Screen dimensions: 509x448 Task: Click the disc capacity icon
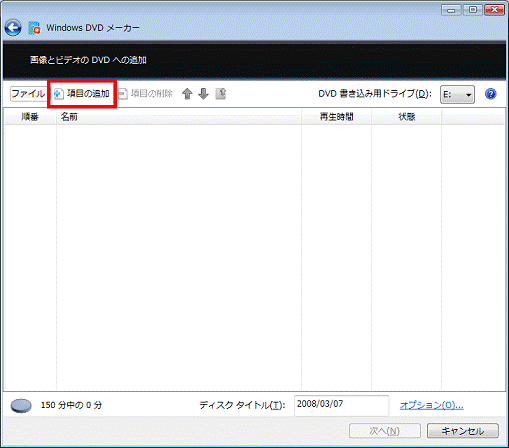tap(21, 406)
